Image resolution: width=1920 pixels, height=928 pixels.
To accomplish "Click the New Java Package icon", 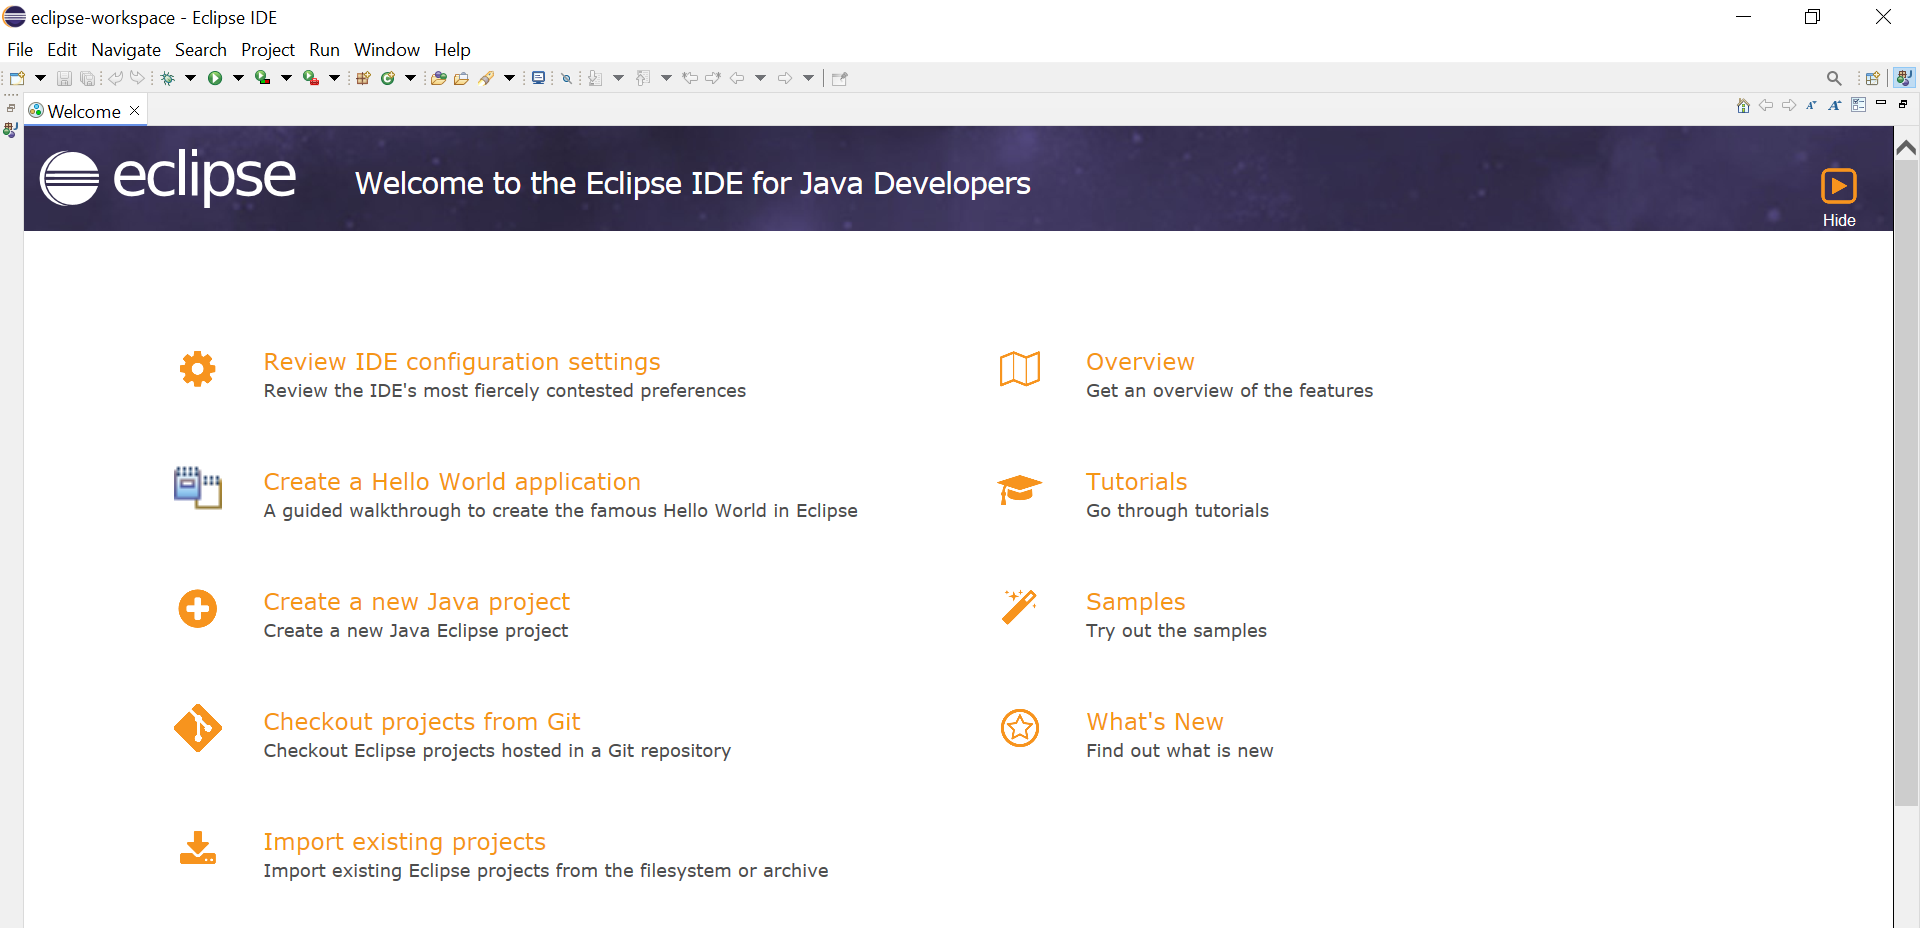I will click(363, 78).
